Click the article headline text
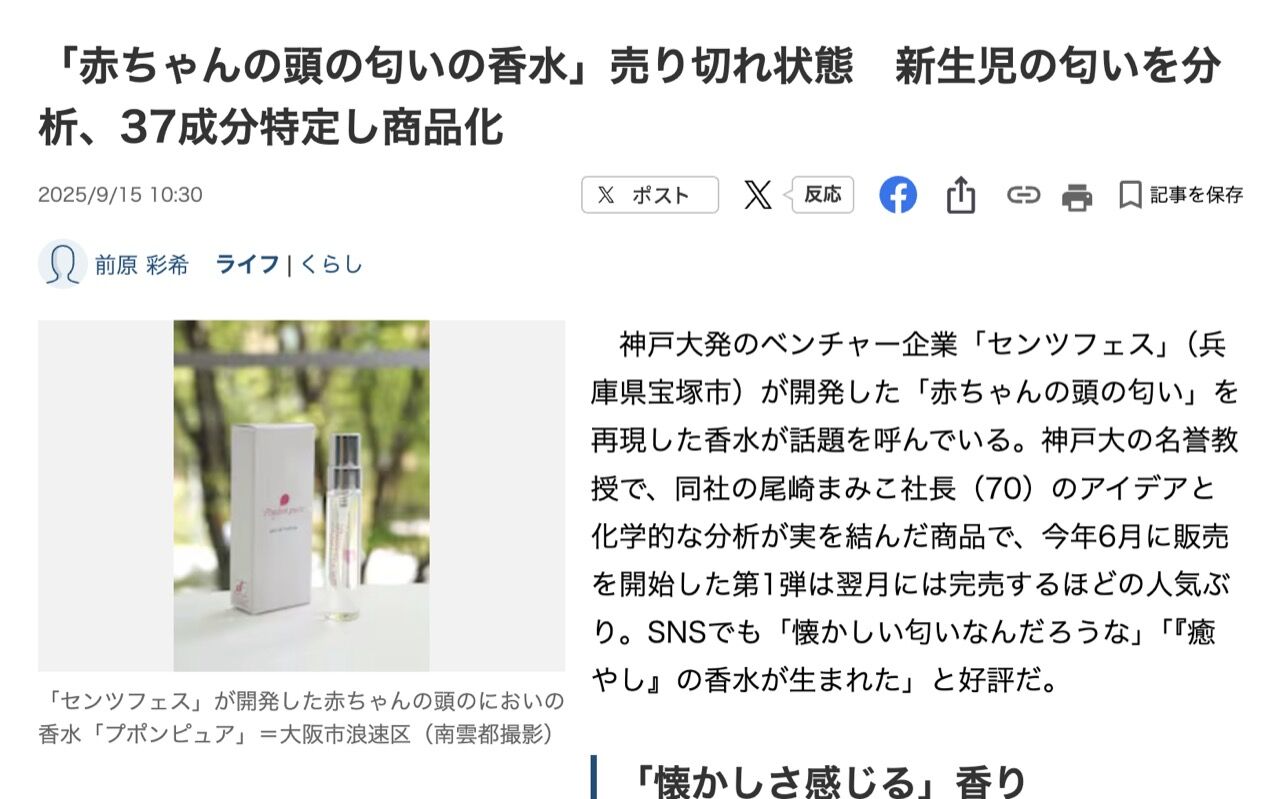This screenshot has height=799, width=1280. (630, 97)
